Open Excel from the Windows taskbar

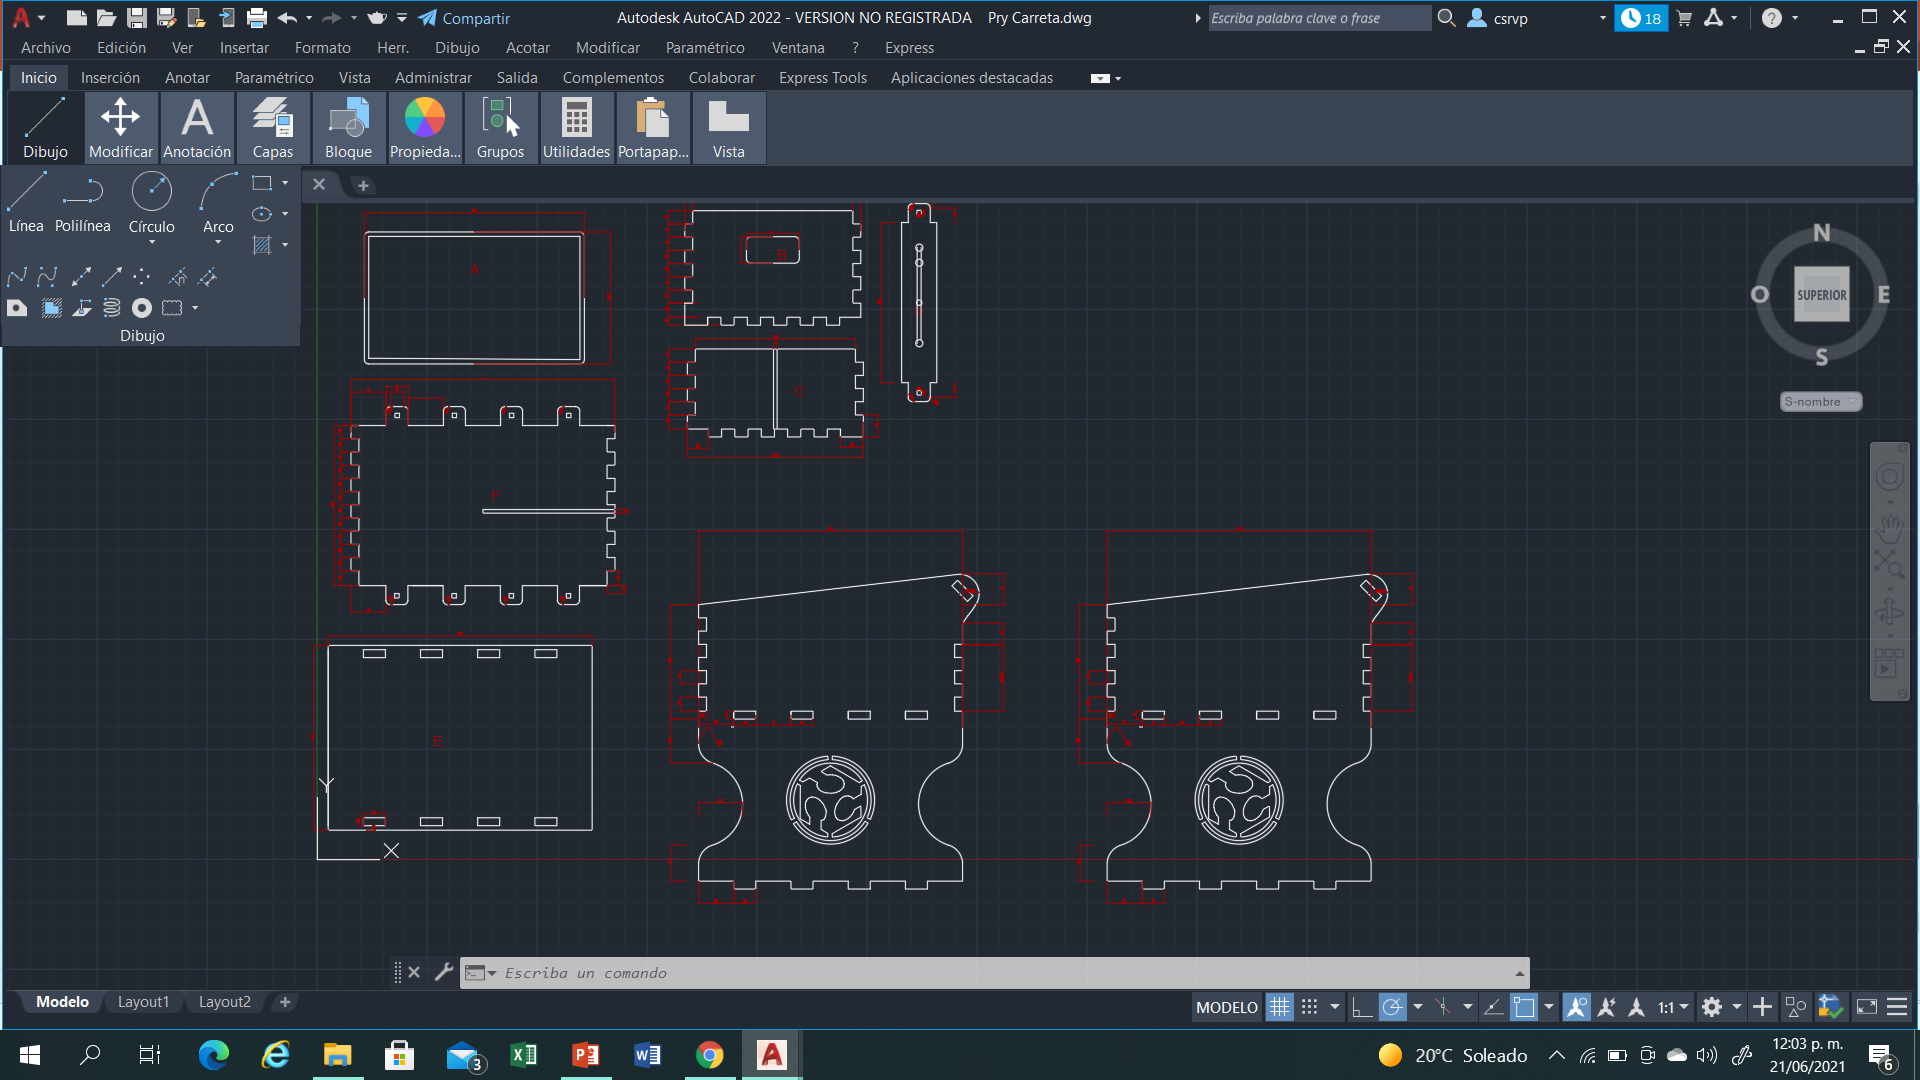pyautogui.click(x=523, y=1055)
